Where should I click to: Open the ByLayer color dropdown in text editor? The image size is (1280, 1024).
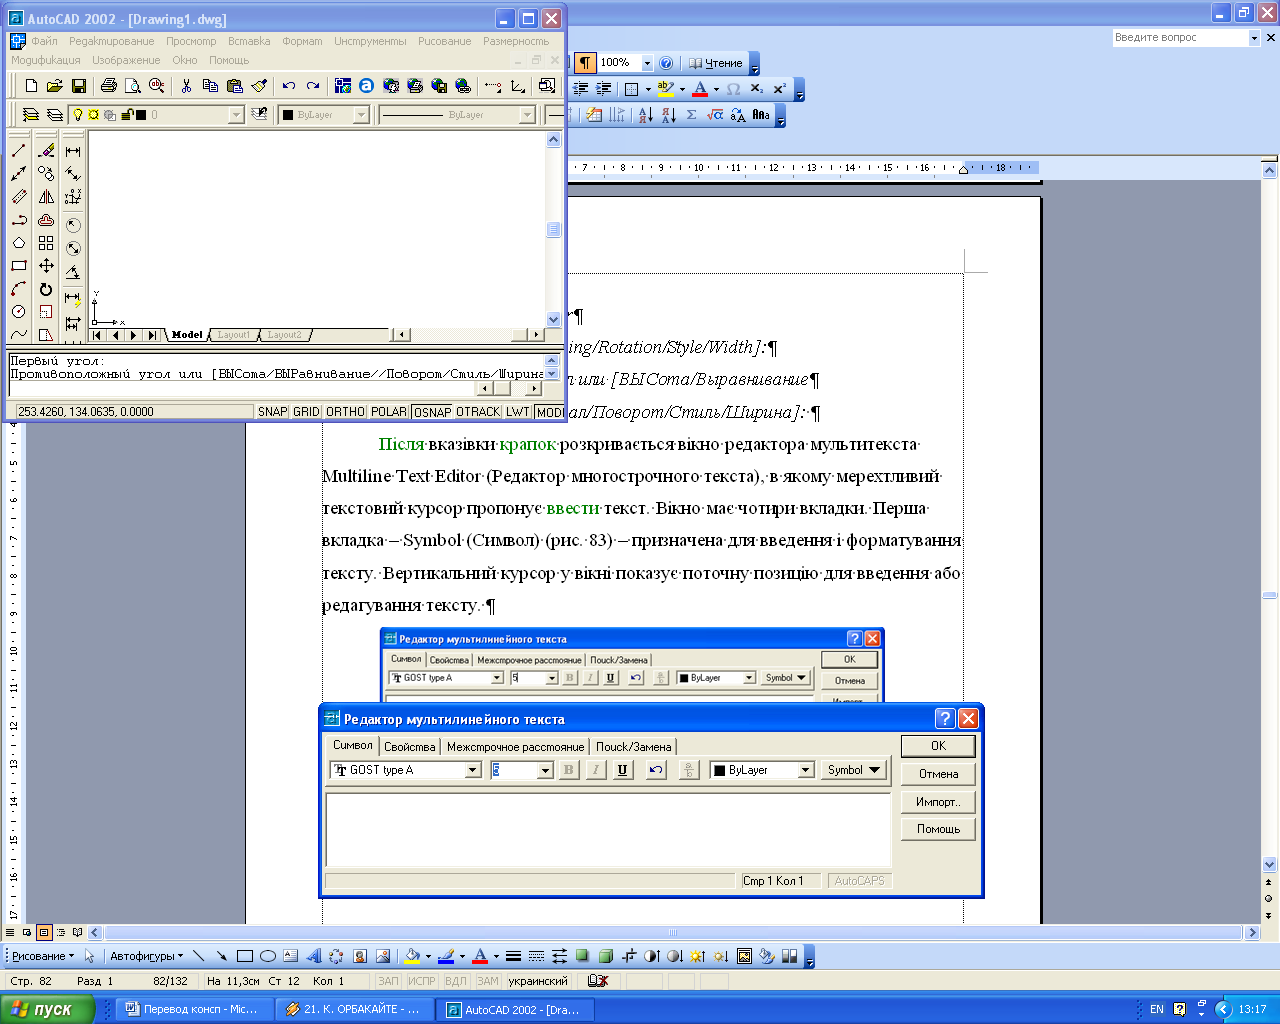coord(805,770)
